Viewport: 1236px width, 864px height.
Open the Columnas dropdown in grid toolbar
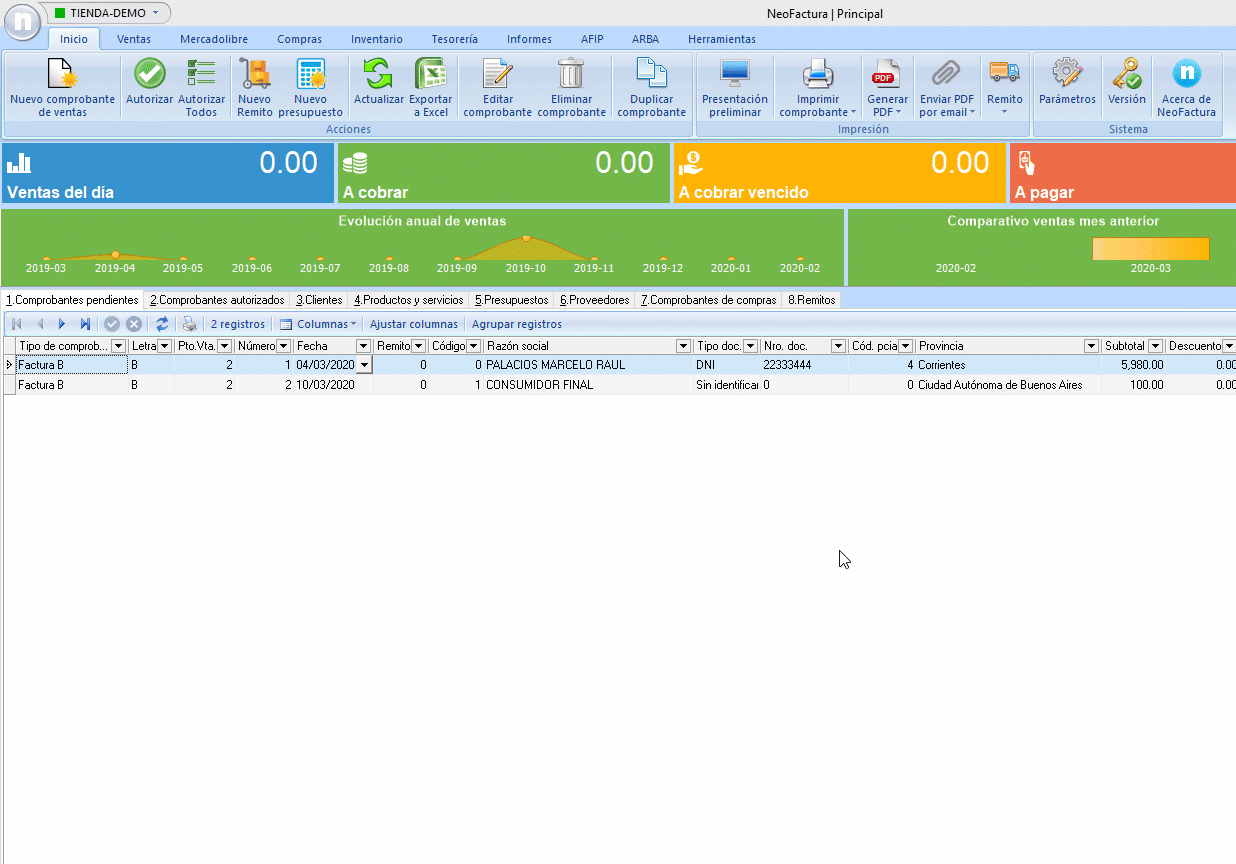(x=317, y=324)
